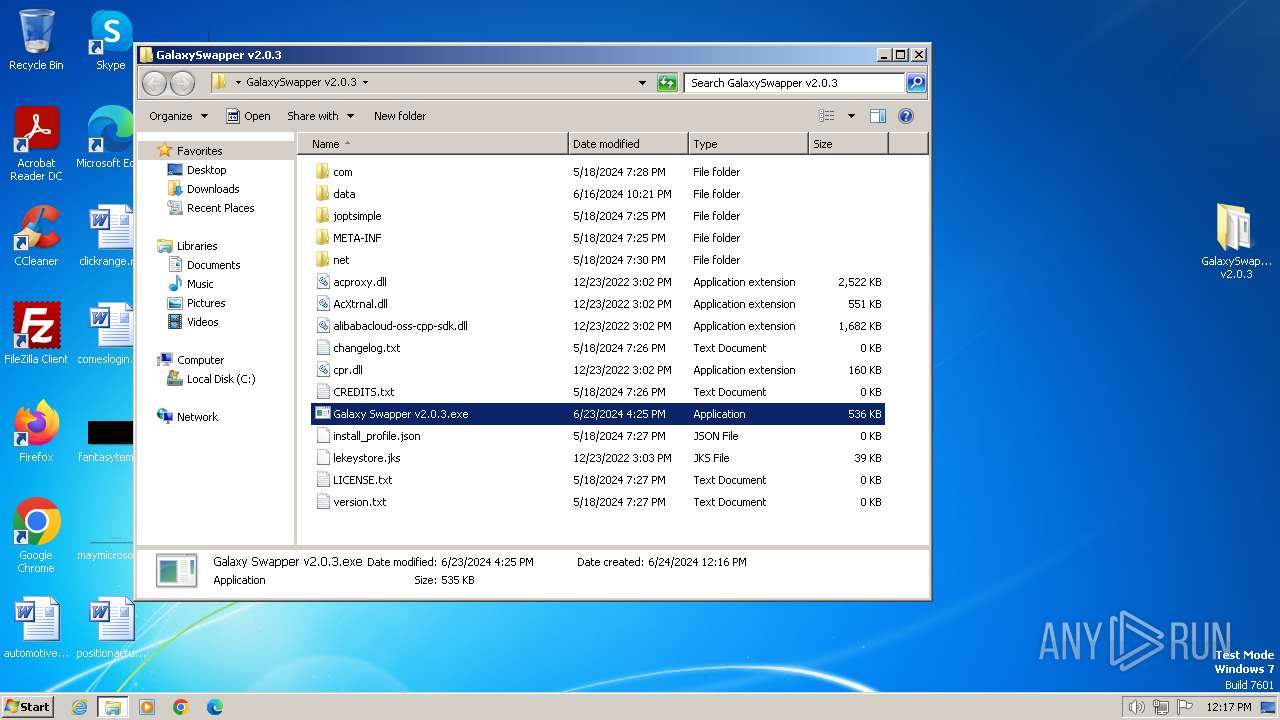The image size is (1280, 720).
Task: Sort by Date modified column header
Action: click(x=628, y=144)
